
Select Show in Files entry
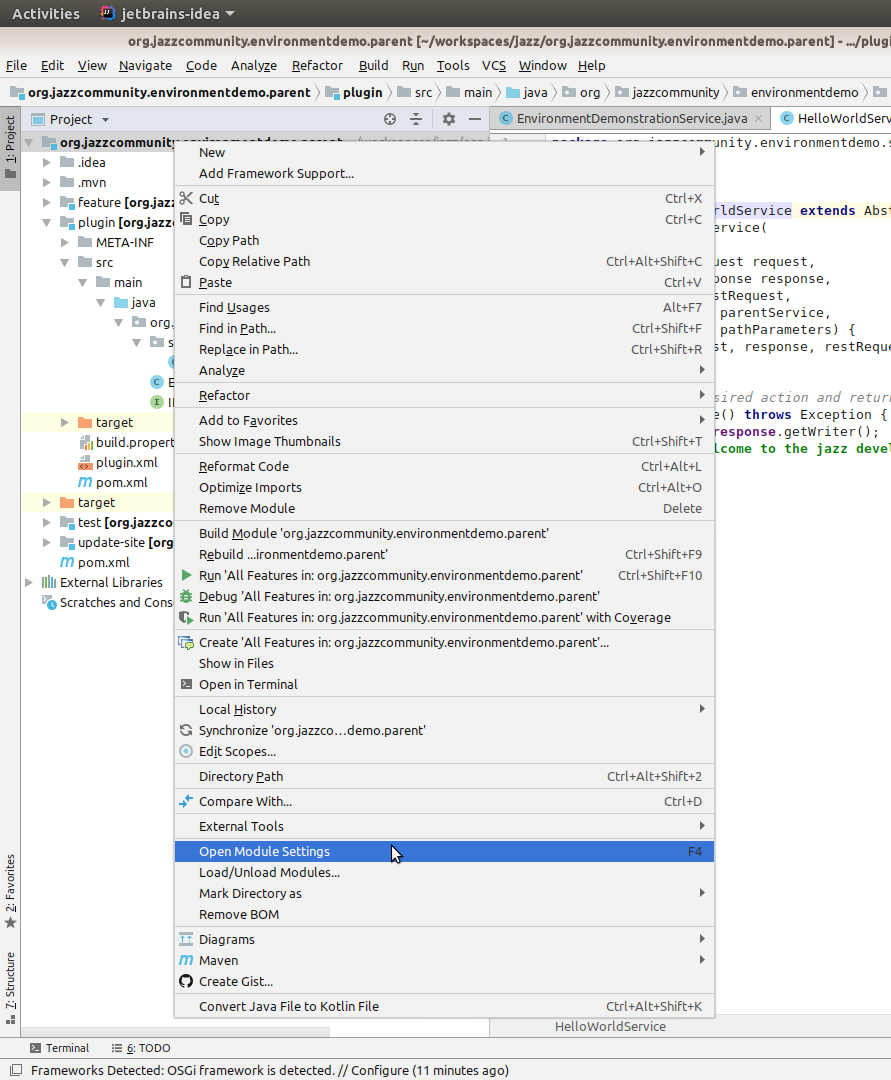[444, 663]
